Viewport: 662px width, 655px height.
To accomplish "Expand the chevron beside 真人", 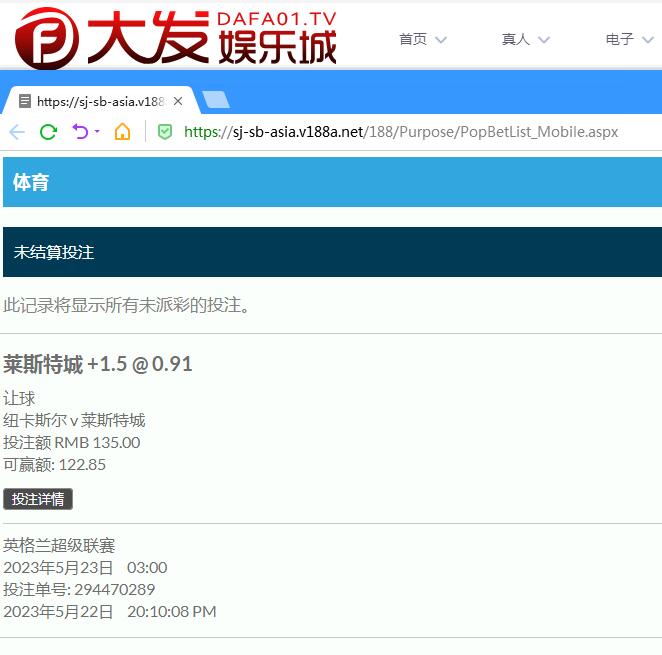I will coord(544,40).
